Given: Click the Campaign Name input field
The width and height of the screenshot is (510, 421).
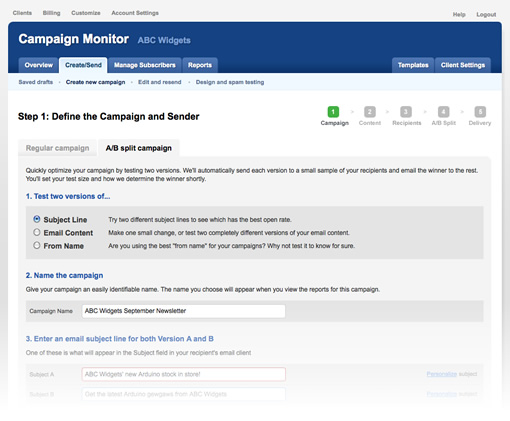Looking at the screenshot, I should 184,311.
